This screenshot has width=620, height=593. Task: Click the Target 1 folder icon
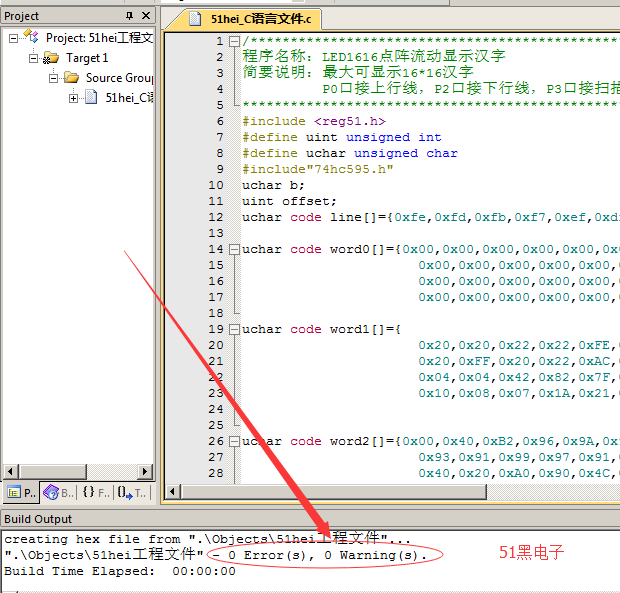pyautogui.click(x=53, y=58)
